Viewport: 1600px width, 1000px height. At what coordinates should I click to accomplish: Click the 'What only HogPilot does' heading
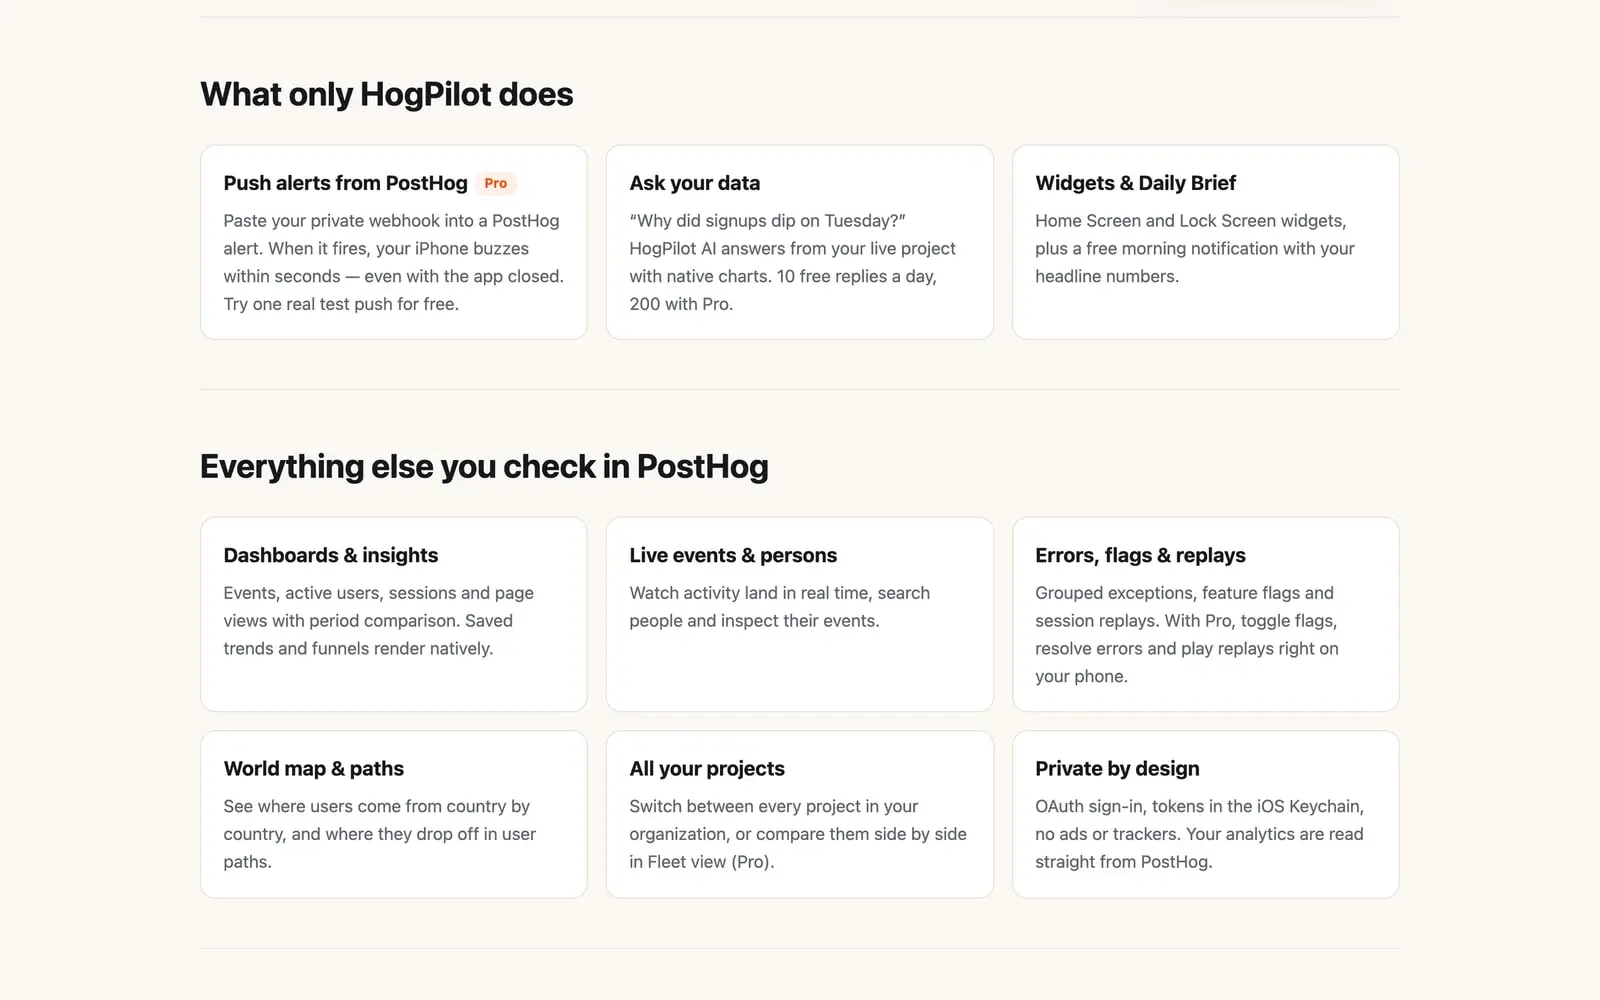click(x=387, y=94)
